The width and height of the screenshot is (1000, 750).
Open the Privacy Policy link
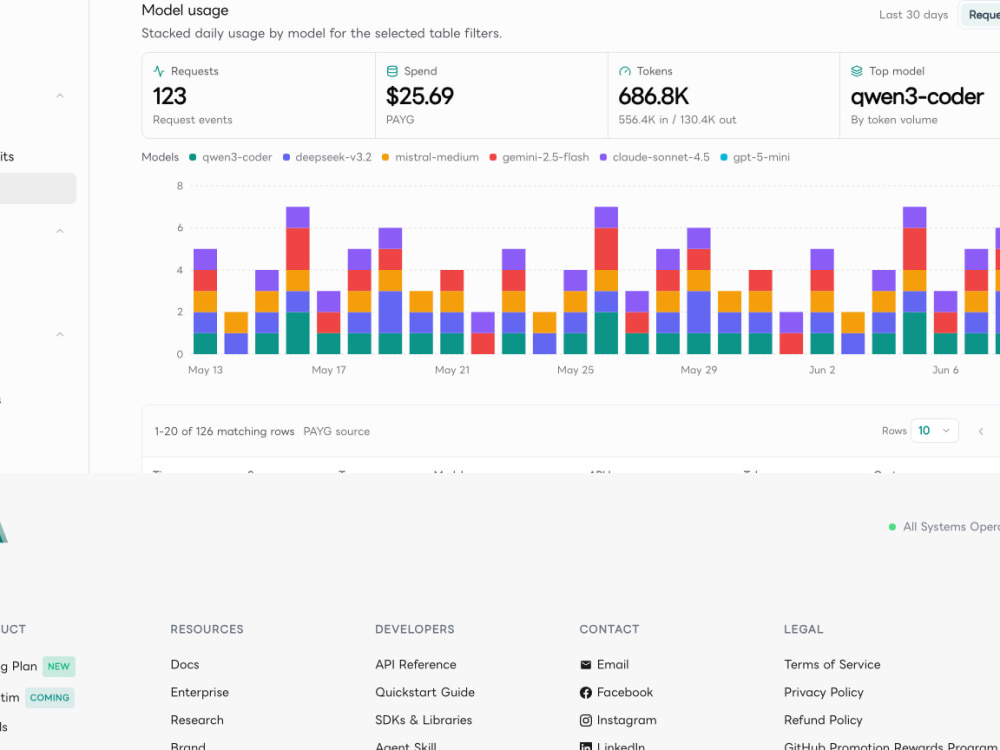[x=824, y=693]
